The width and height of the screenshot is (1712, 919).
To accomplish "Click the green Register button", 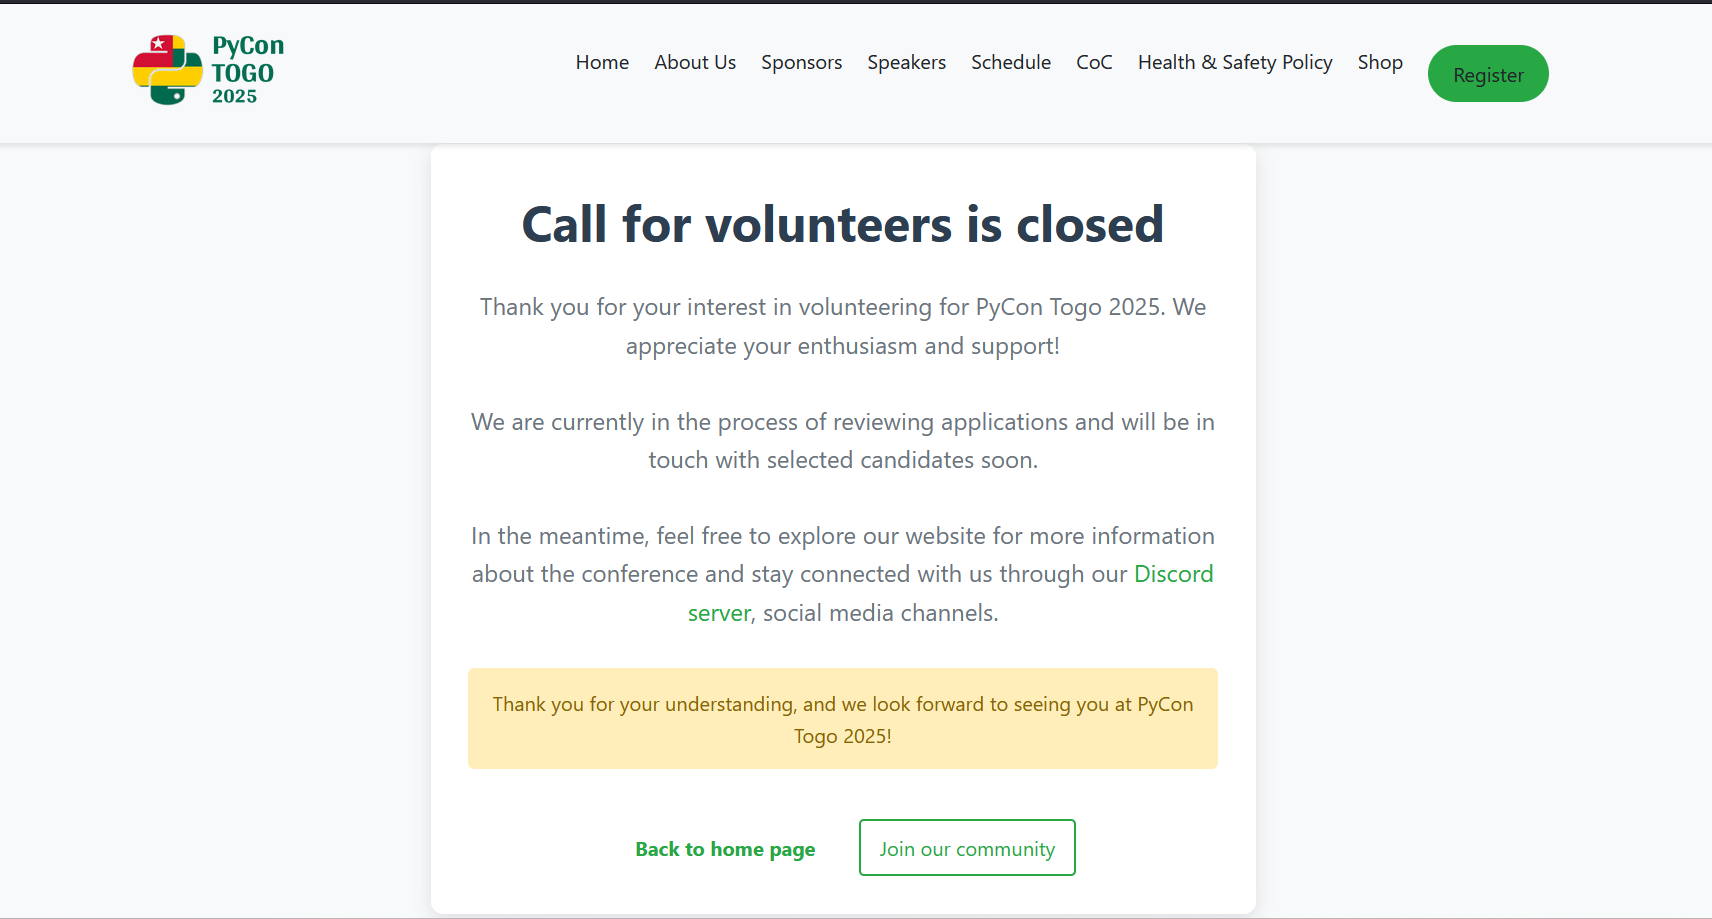I will pyautogui.click(x=1488, y=74).
